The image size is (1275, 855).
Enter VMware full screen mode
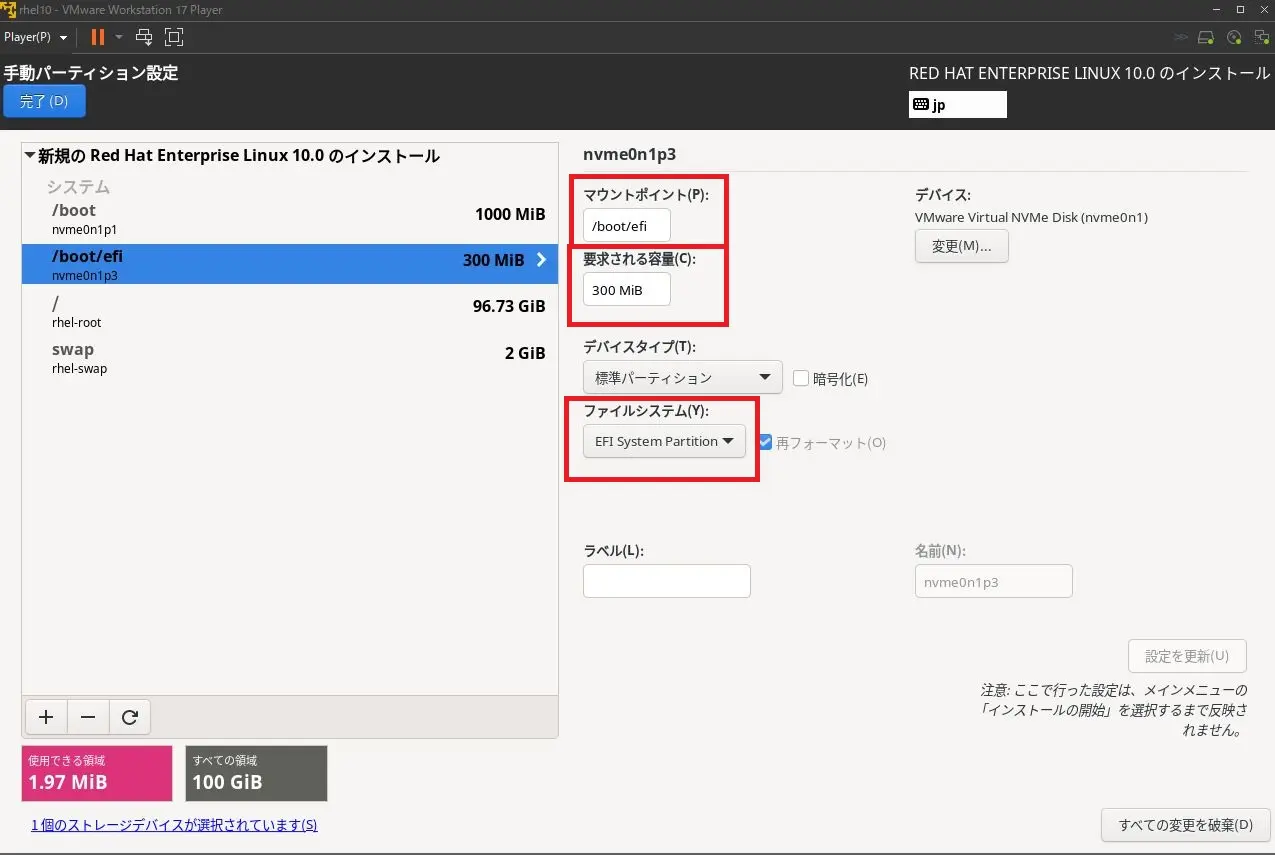174,37
